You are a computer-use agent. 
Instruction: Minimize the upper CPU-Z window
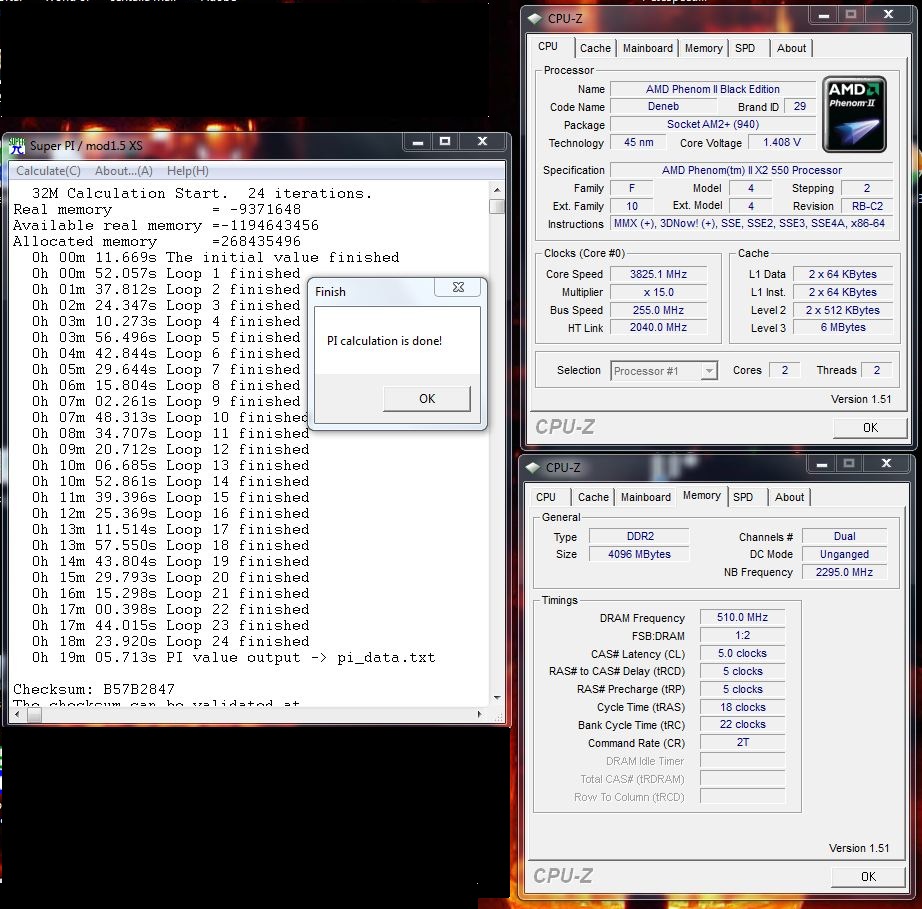(824, 15)
